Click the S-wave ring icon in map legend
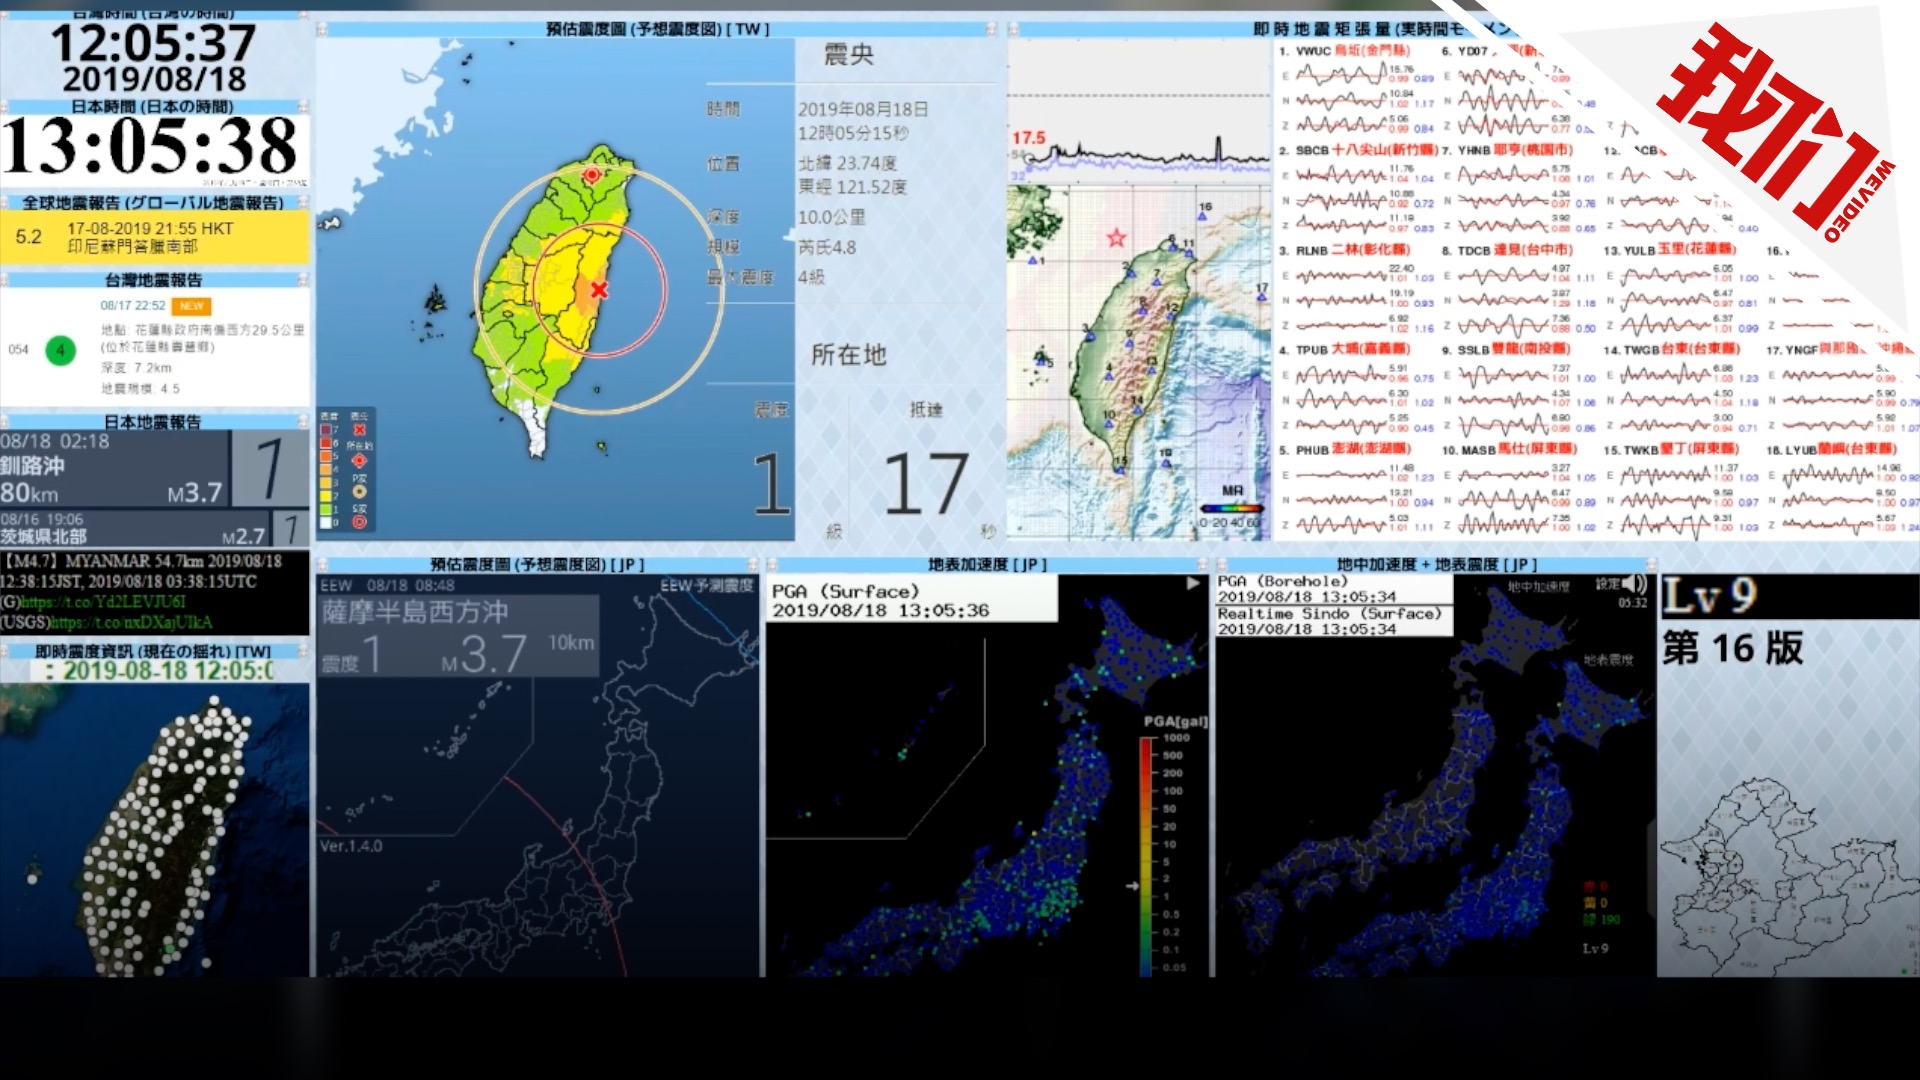The width and height of the screenshot is (1920, 1080). (x=359, y=521)
